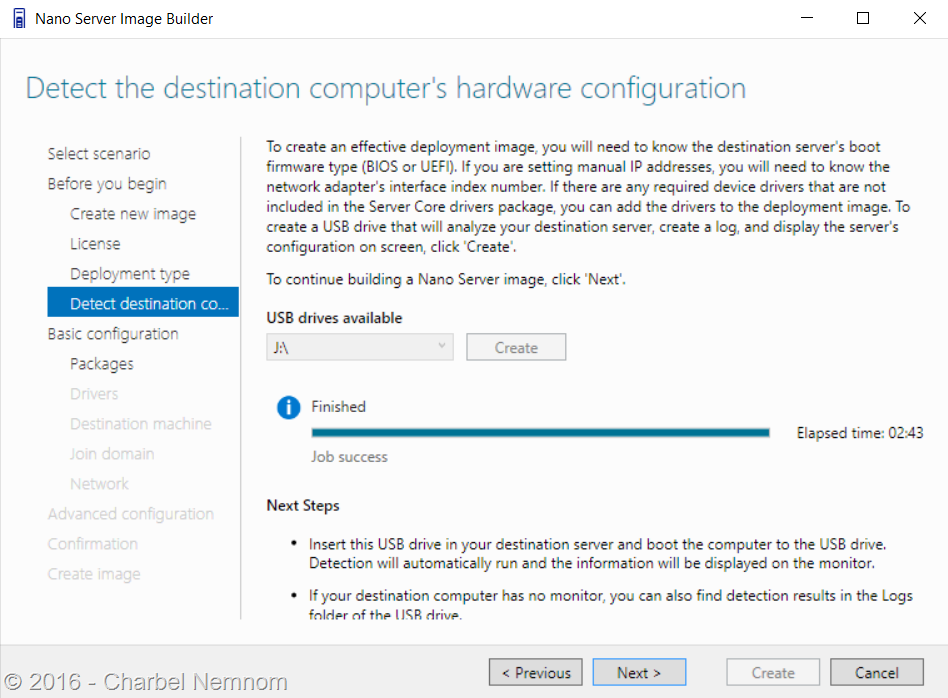Click the Elapsed time: 02:43 text
The width and height of the screenshot is (948, 698).
point(860,433)
